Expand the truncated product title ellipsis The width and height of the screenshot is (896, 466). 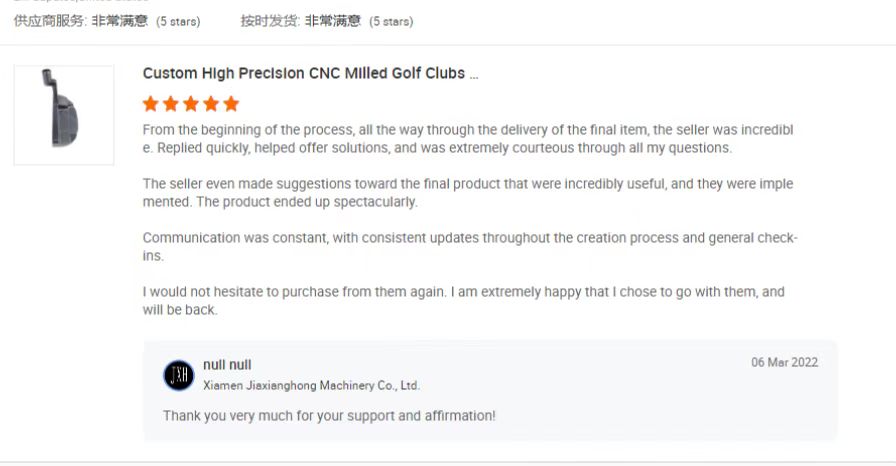(474, 75)
